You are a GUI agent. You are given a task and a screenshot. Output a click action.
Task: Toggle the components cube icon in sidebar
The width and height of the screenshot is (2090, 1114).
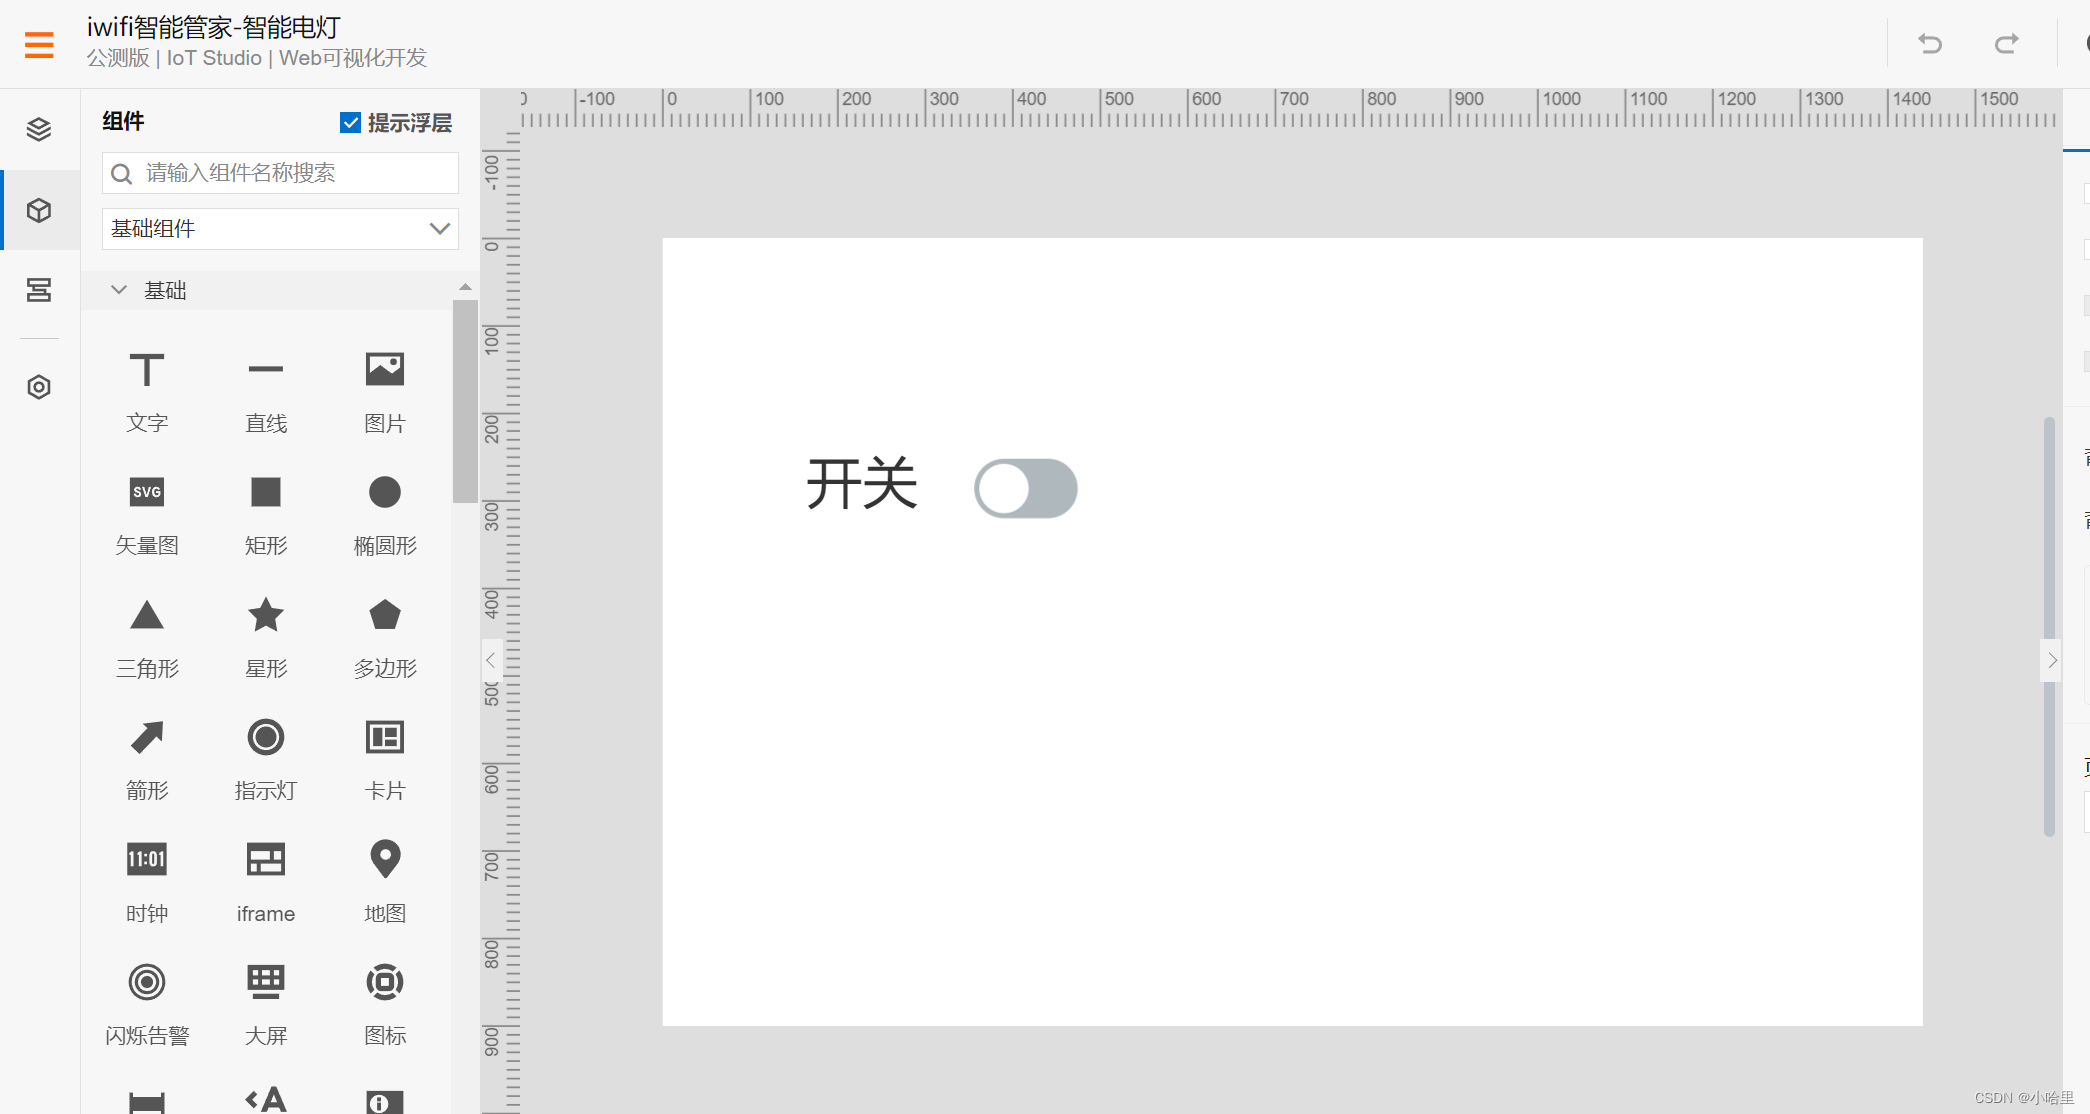pos(39,210)
